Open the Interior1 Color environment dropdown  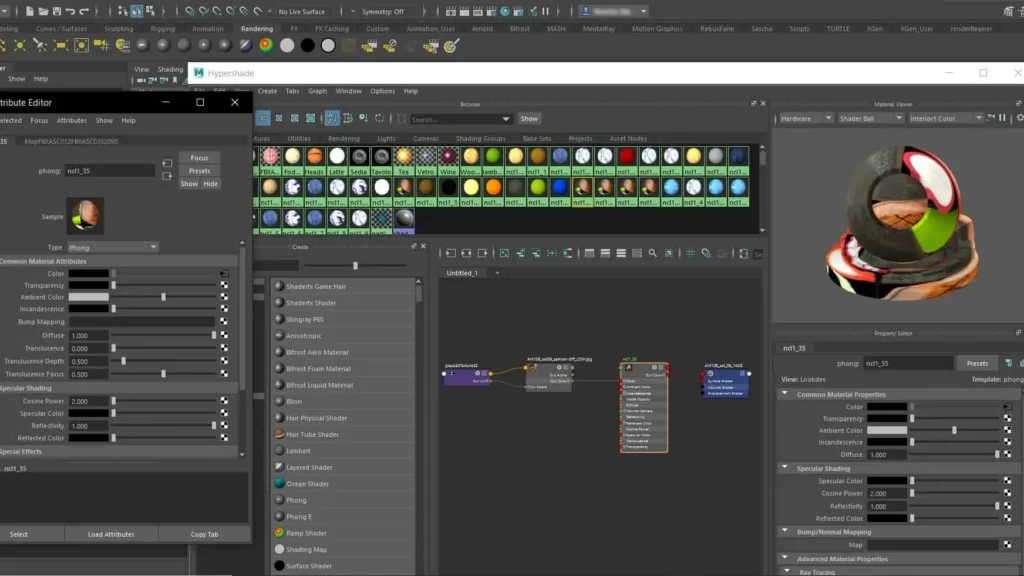(x=946, y=118)
